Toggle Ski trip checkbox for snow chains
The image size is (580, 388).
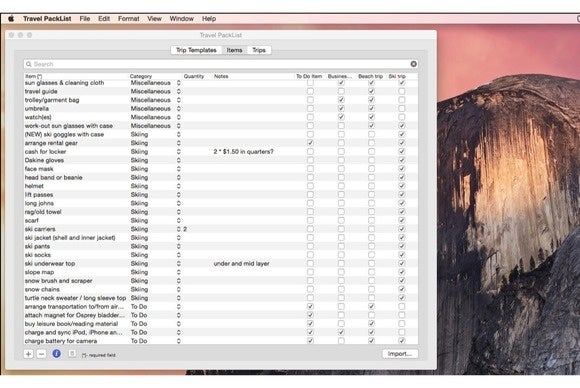point(402,289)
